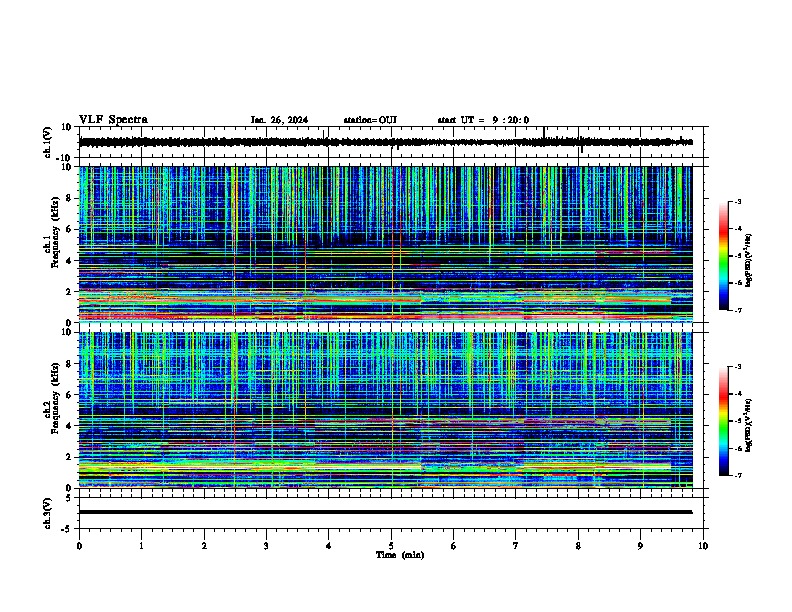792x612 pixels.
Task: Click time axis tick label '4'
Action: click(329, 546)
